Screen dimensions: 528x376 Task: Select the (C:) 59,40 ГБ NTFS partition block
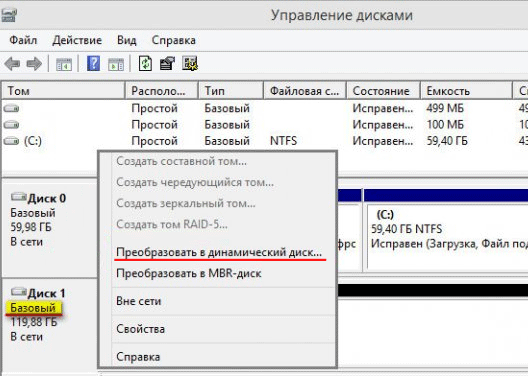(x=447, y=236)
